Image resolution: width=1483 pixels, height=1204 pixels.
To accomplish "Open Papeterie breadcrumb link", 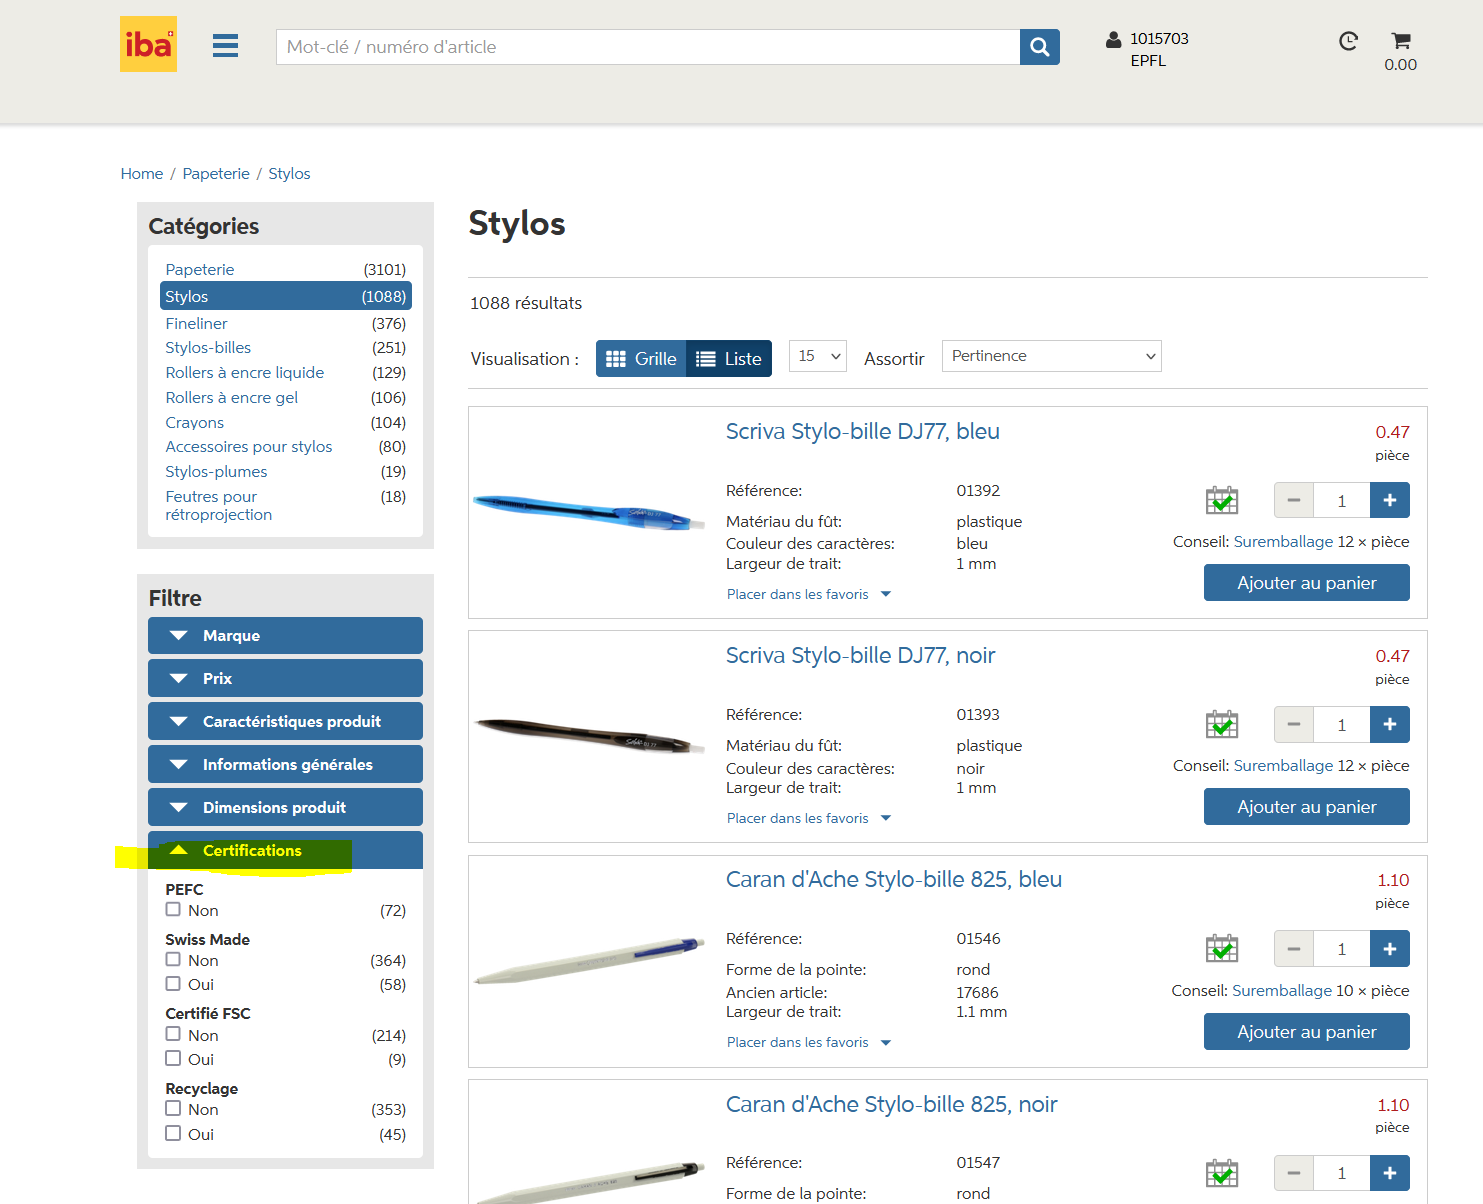I will (x=216, y=174).
